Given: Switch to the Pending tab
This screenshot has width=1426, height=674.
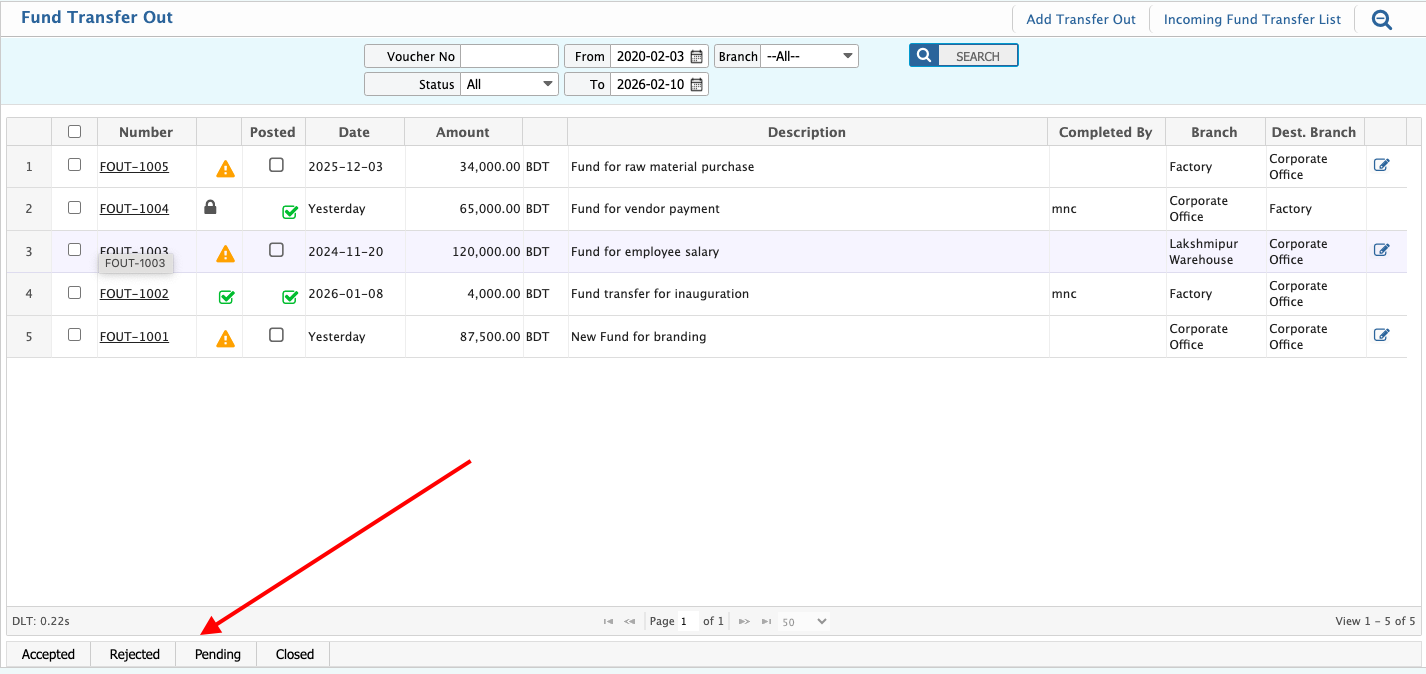Looking at the screenshot, I should pos(217,655).
